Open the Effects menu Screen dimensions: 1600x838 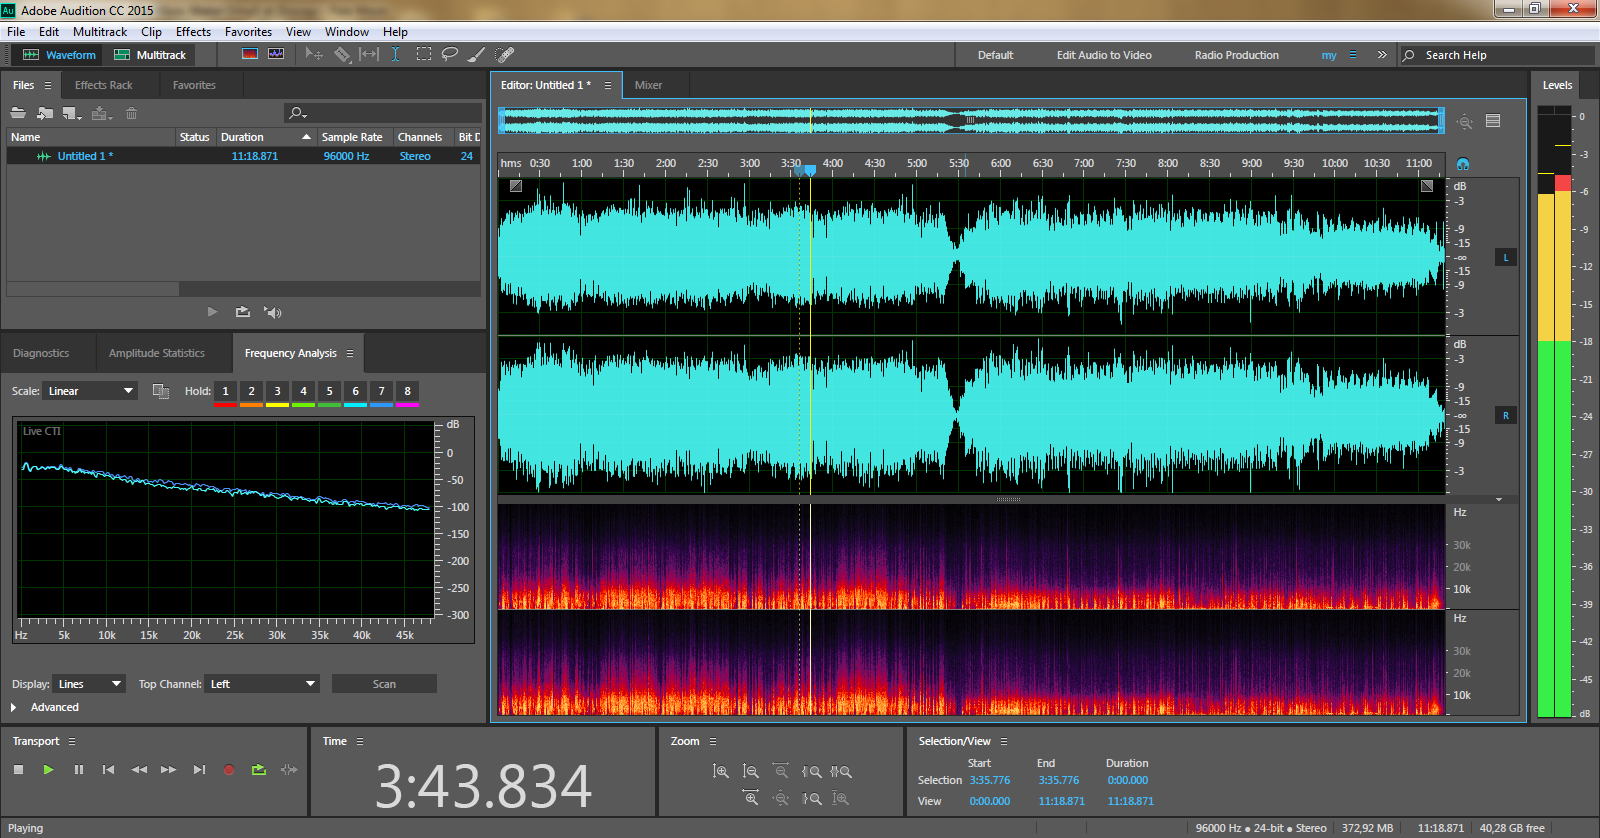[x=193, y=32]
